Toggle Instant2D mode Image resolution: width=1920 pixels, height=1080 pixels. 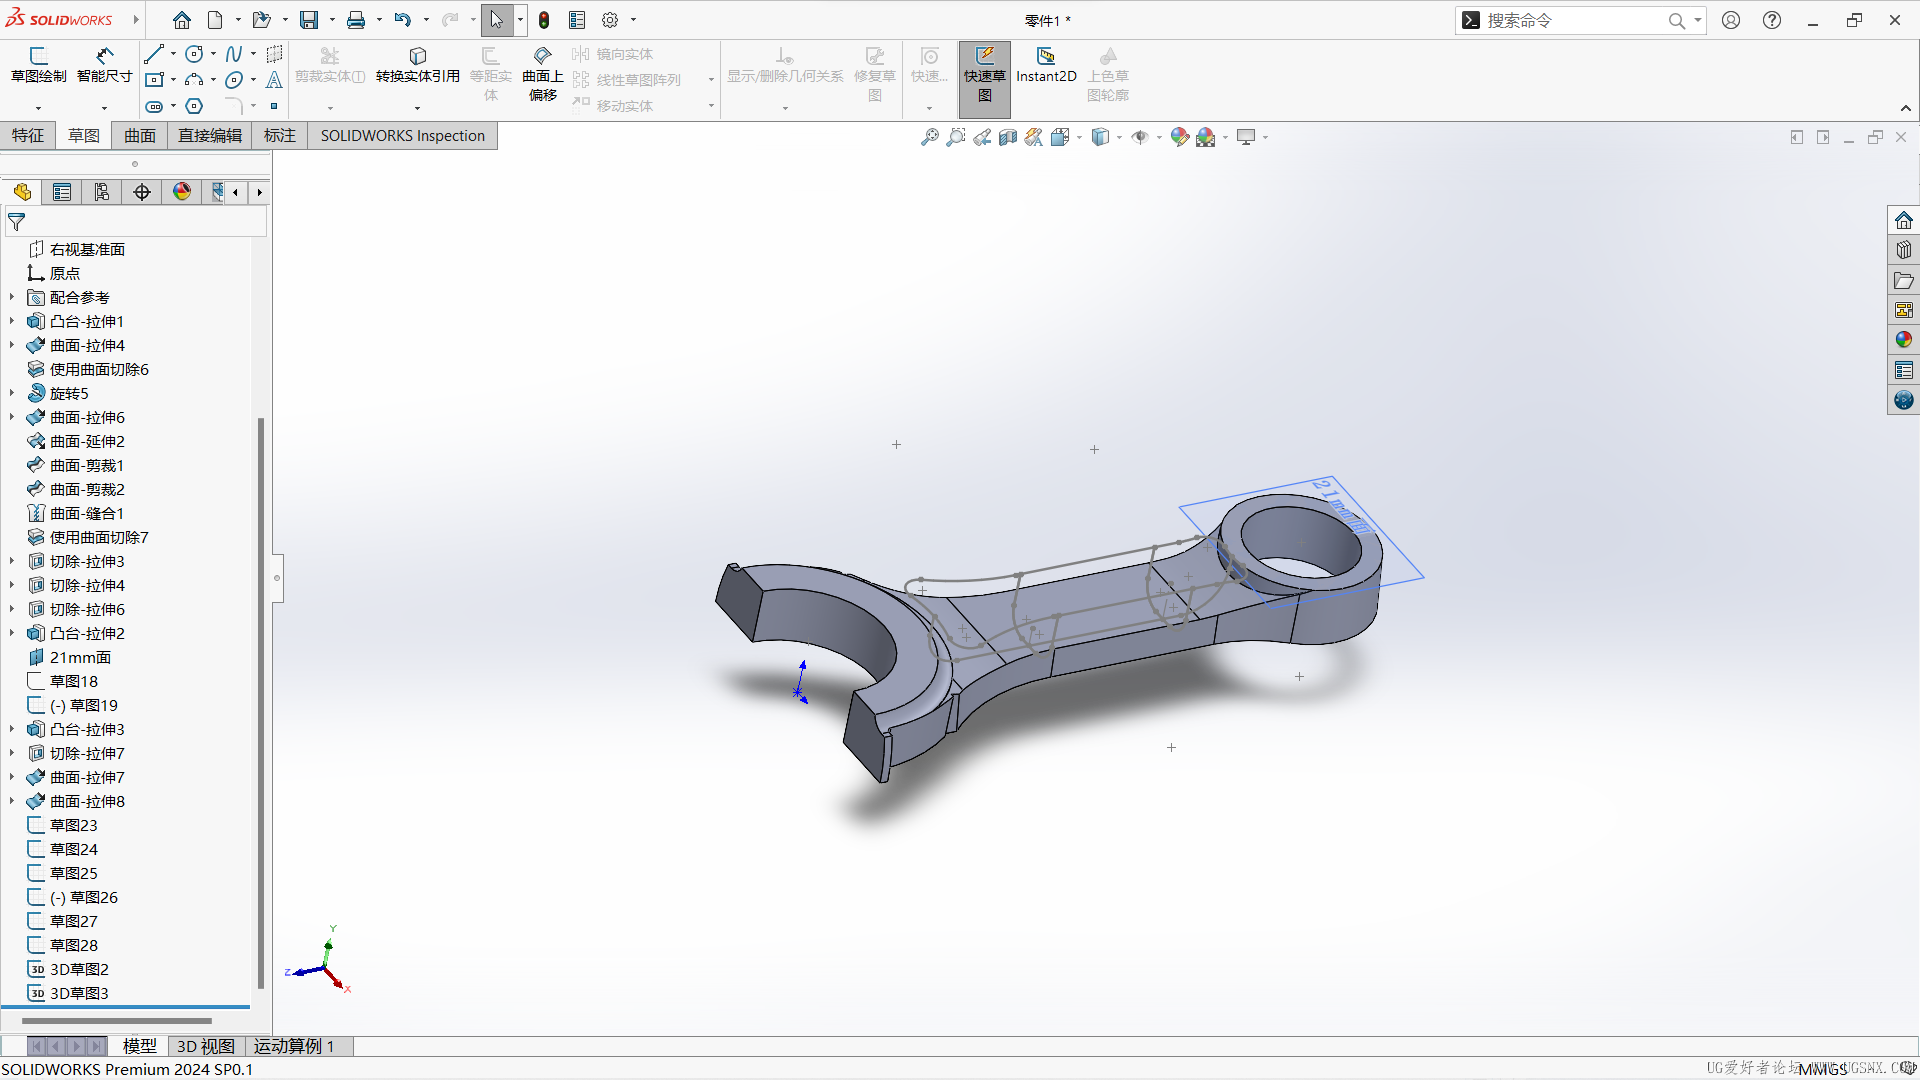tap(1046, 64)
